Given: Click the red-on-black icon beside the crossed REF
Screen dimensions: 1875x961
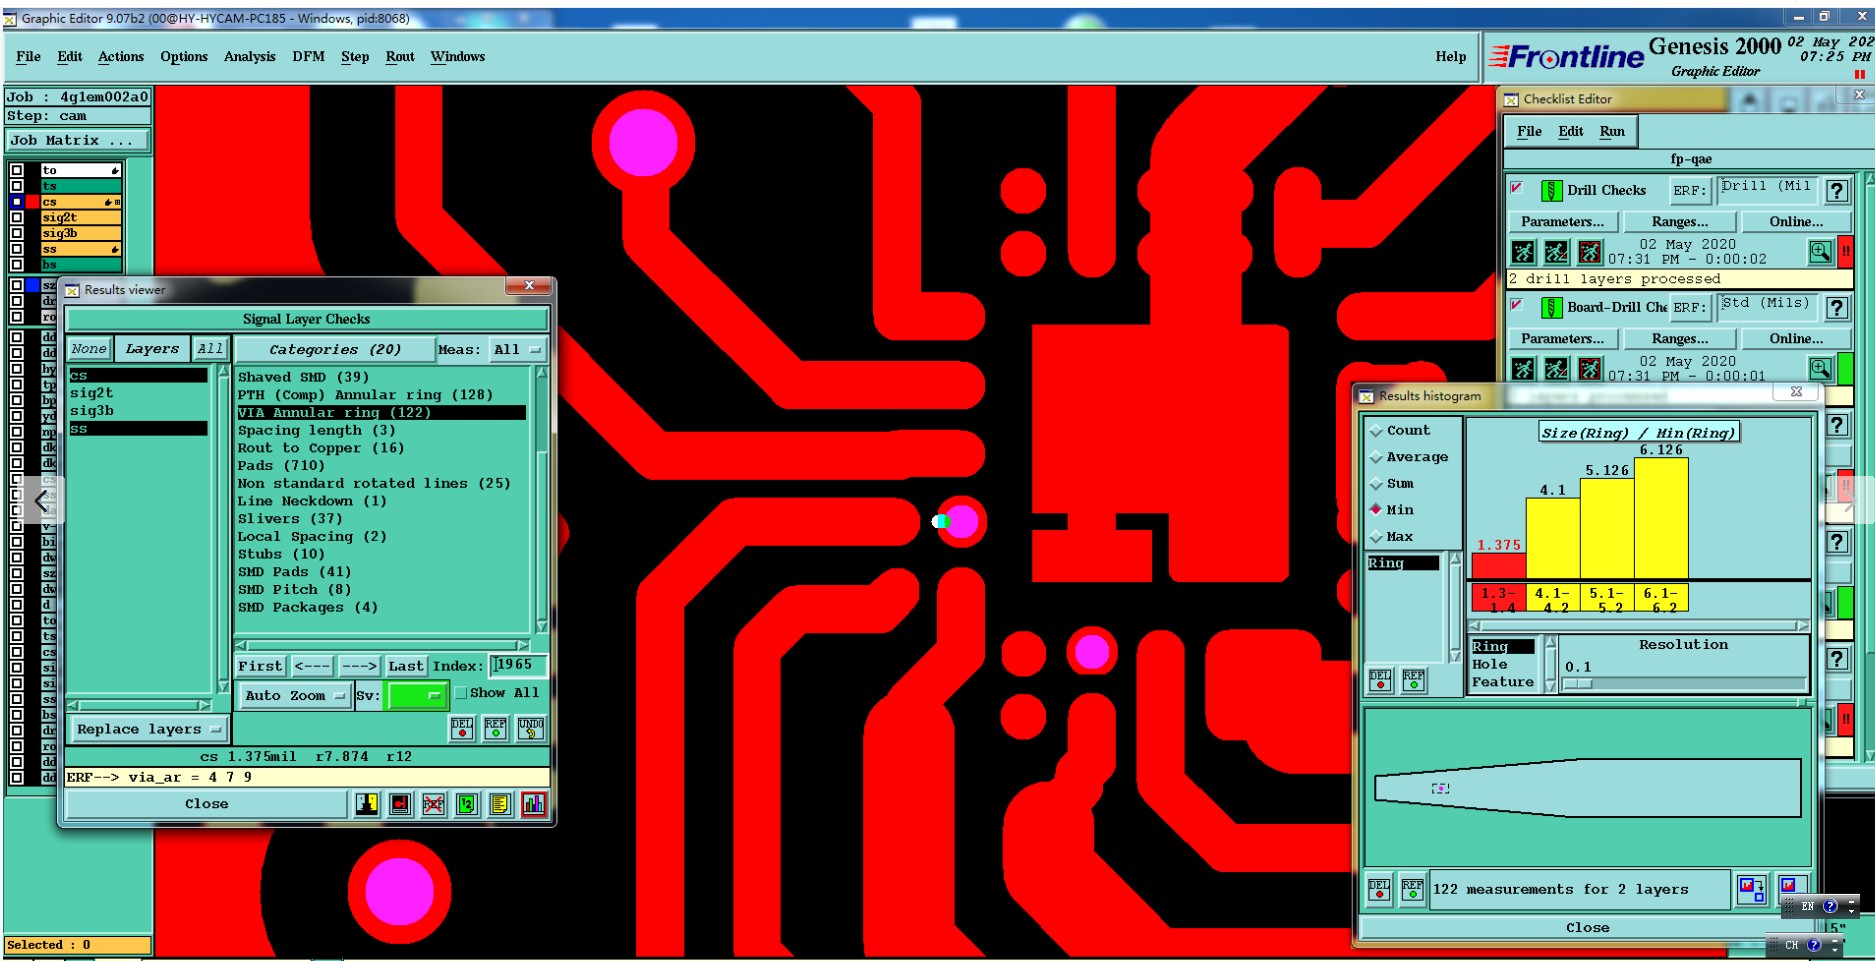Looking at the screenshot, I should pos(400,804).
